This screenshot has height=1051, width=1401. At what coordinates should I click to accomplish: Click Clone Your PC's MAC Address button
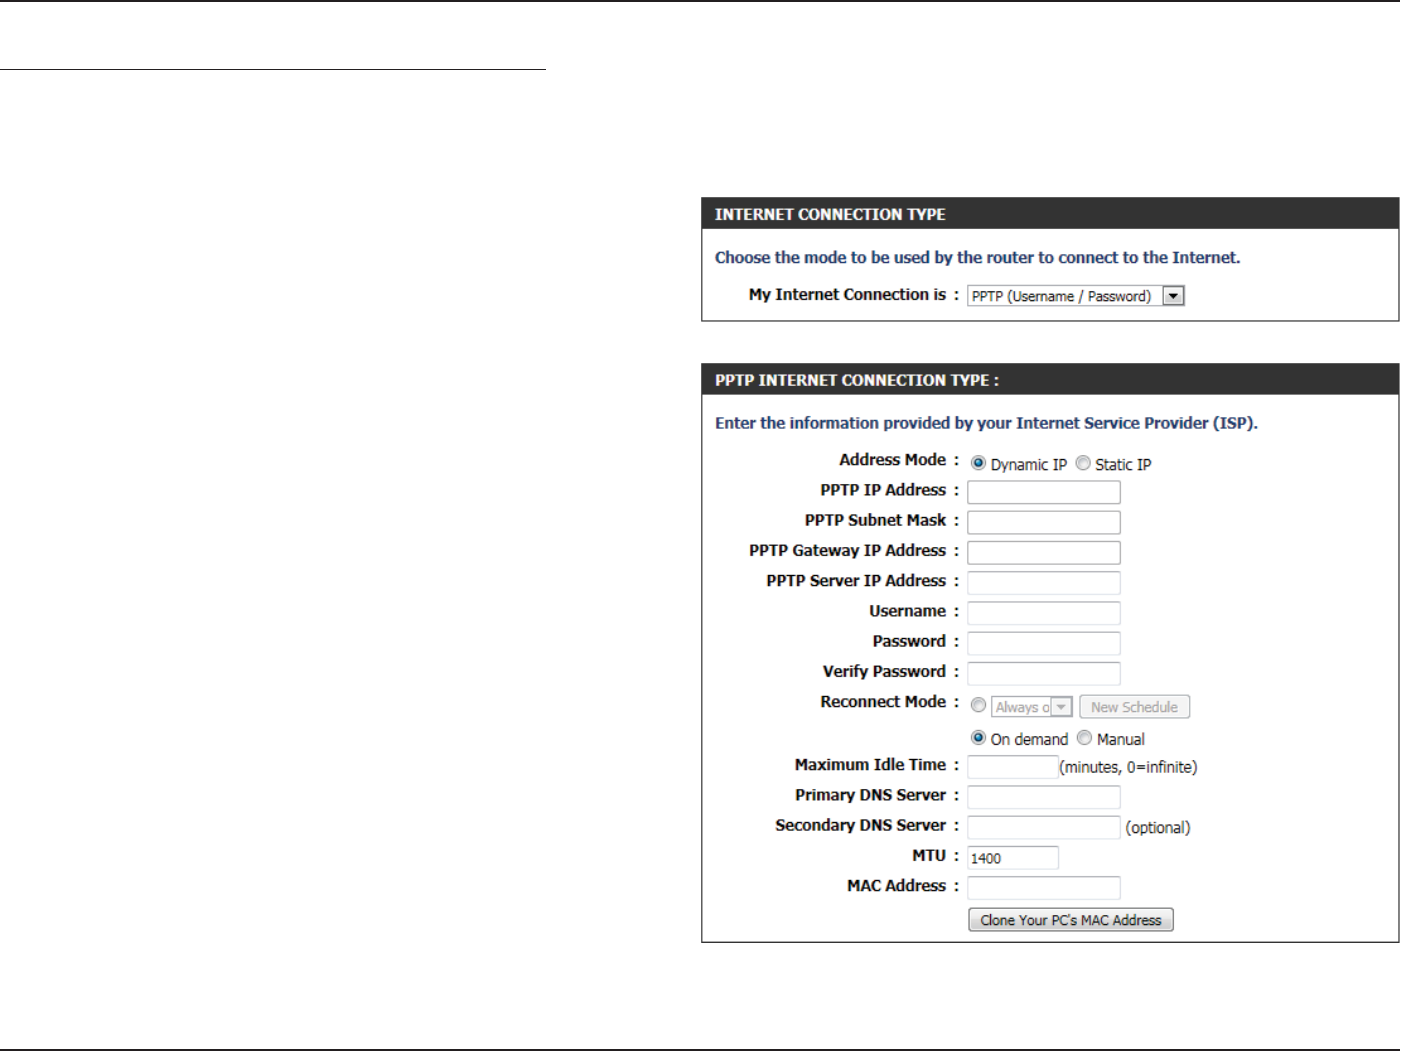pyautogui.click(x=1070, y=920)
